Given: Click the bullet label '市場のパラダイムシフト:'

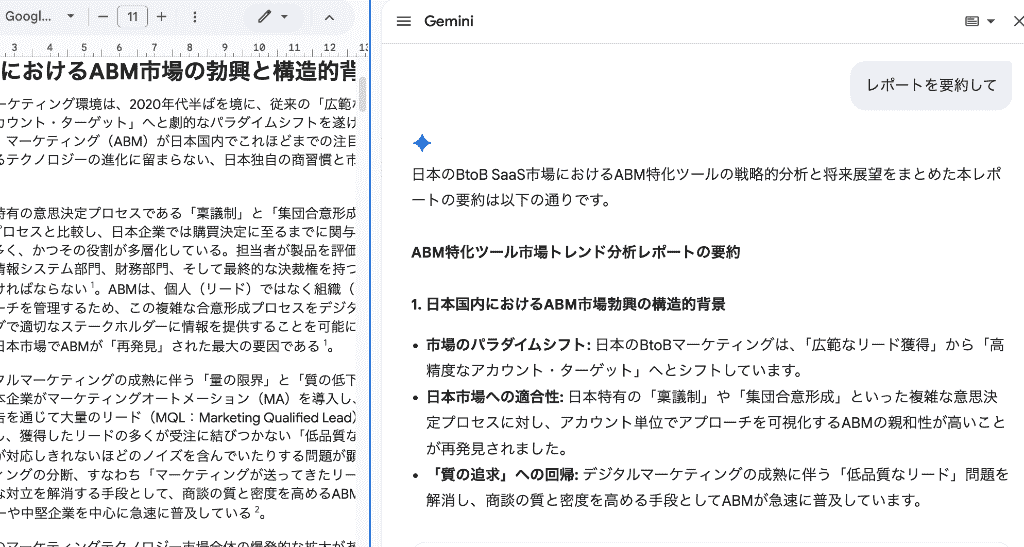Looking at the screenshot, I should click(508, 345).
